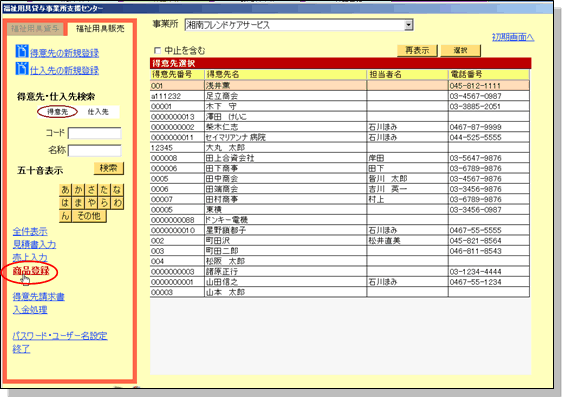Select customer row 町田二郎
562x397 pixels.
pos(339,251)
